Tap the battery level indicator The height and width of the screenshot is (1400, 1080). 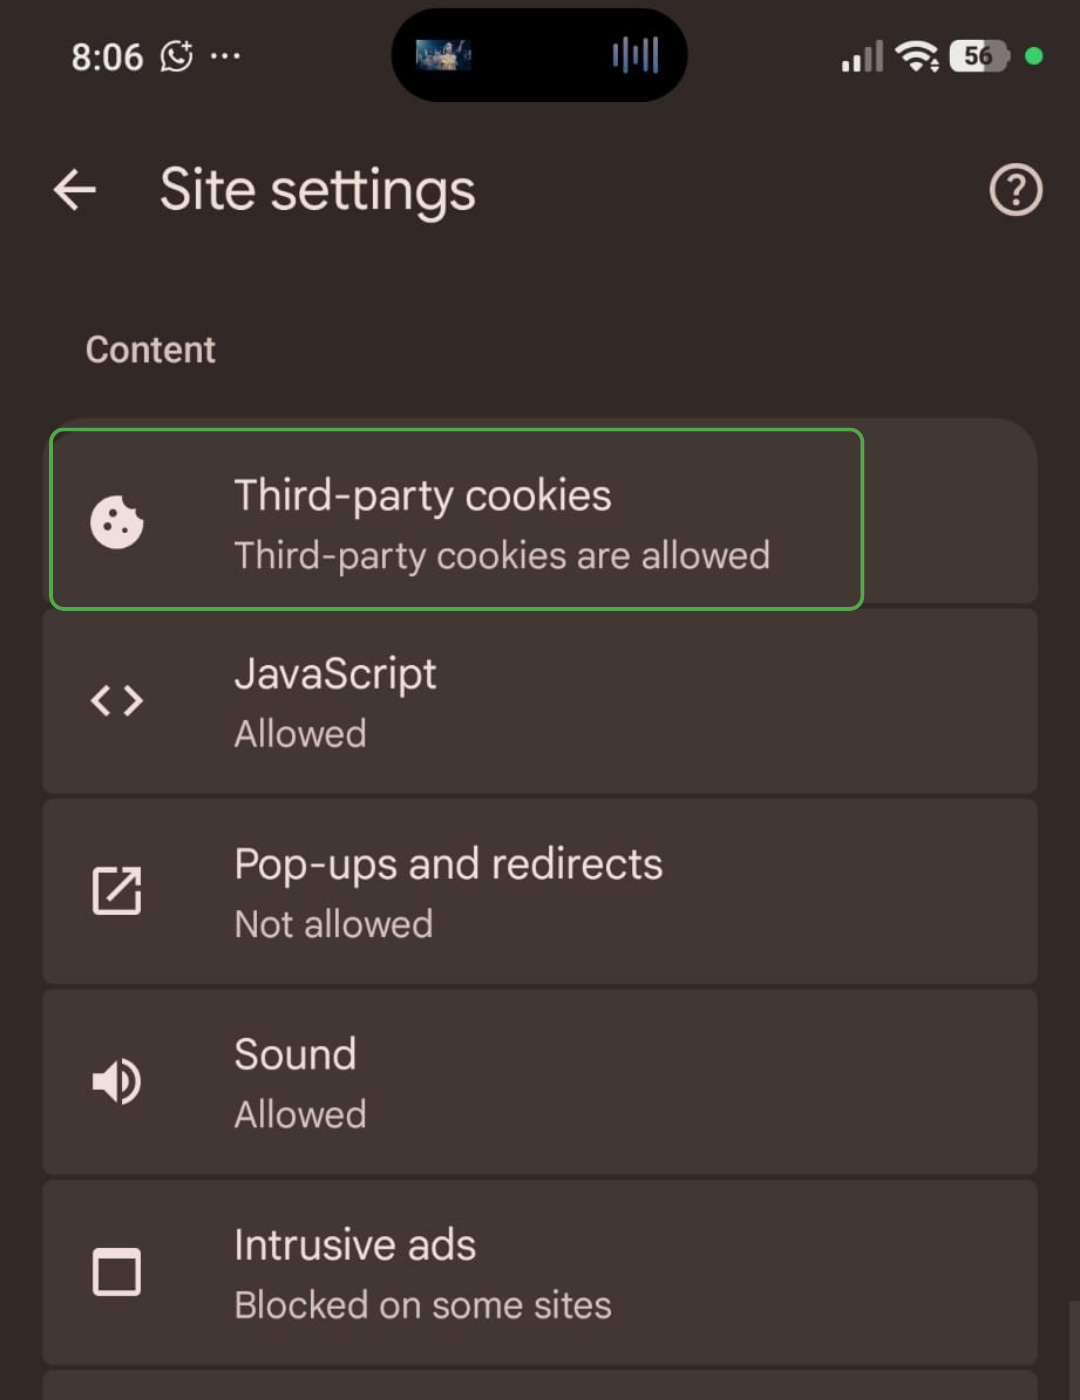(x=980, y=56)
